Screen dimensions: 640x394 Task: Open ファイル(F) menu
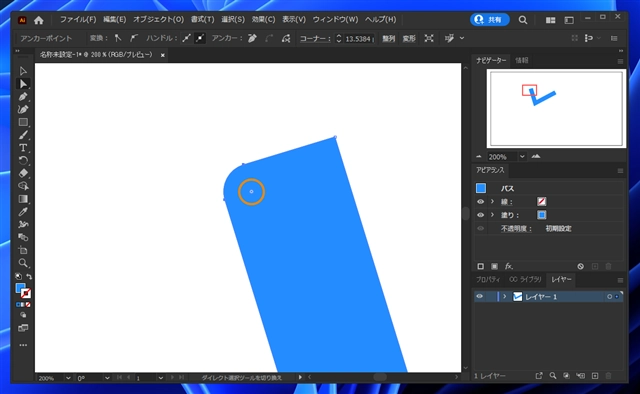[x=78, y=20]
